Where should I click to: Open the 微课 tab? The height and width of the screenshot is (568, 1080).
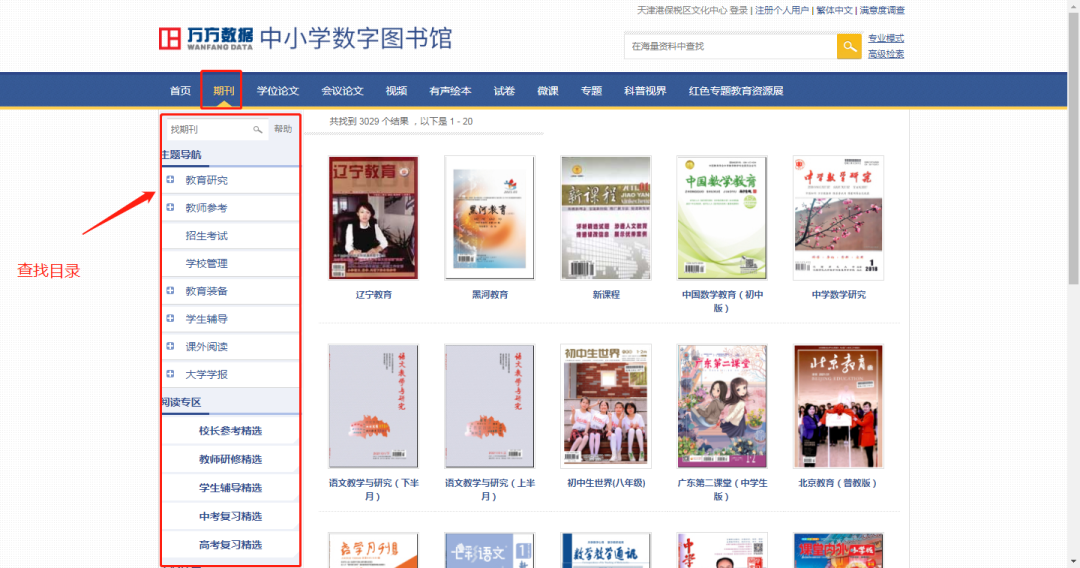(x=548, y=91)
